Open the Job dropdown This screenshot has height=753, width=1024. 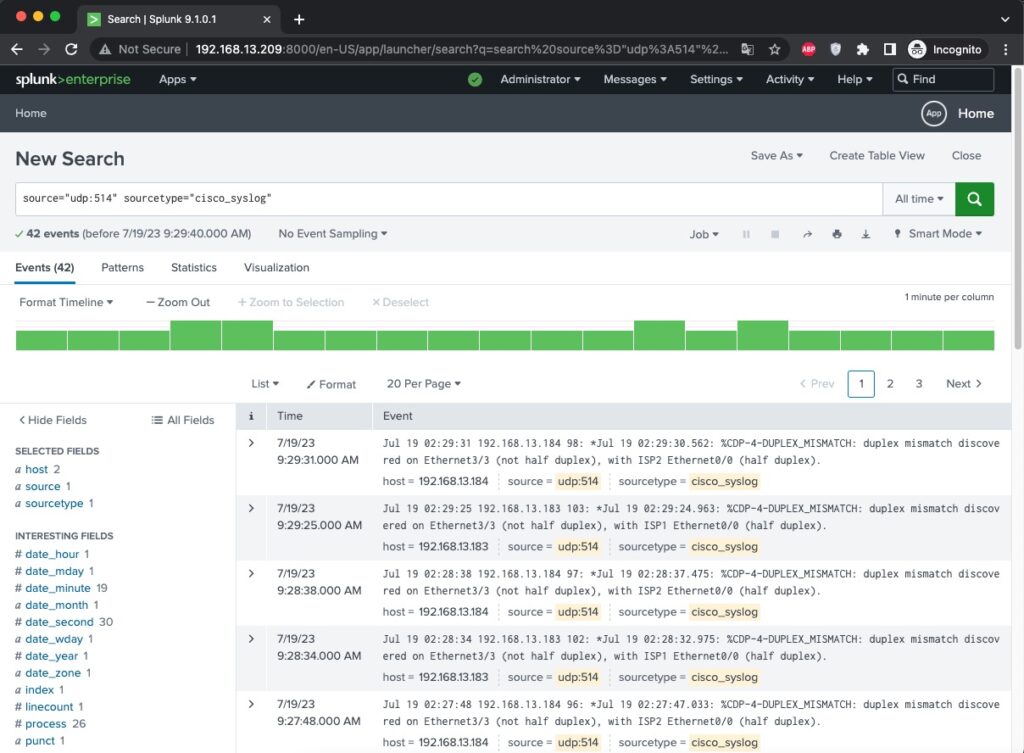coord(704,234)
